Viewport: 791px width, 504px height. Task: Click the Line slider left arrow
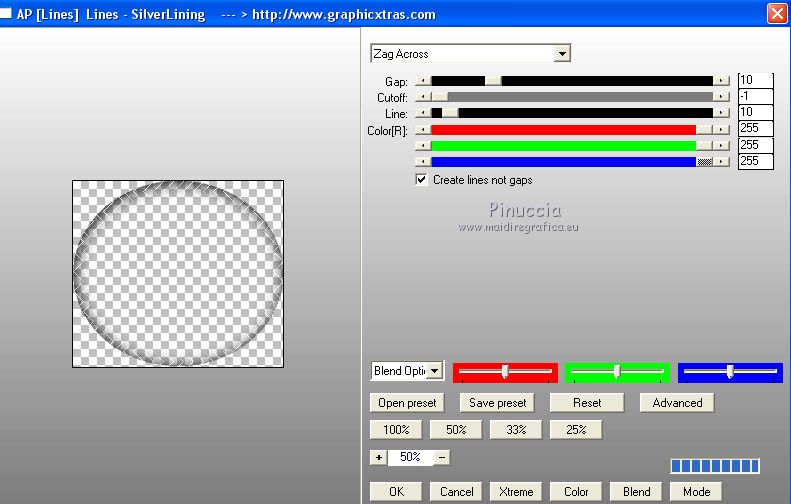click(423, 113)
